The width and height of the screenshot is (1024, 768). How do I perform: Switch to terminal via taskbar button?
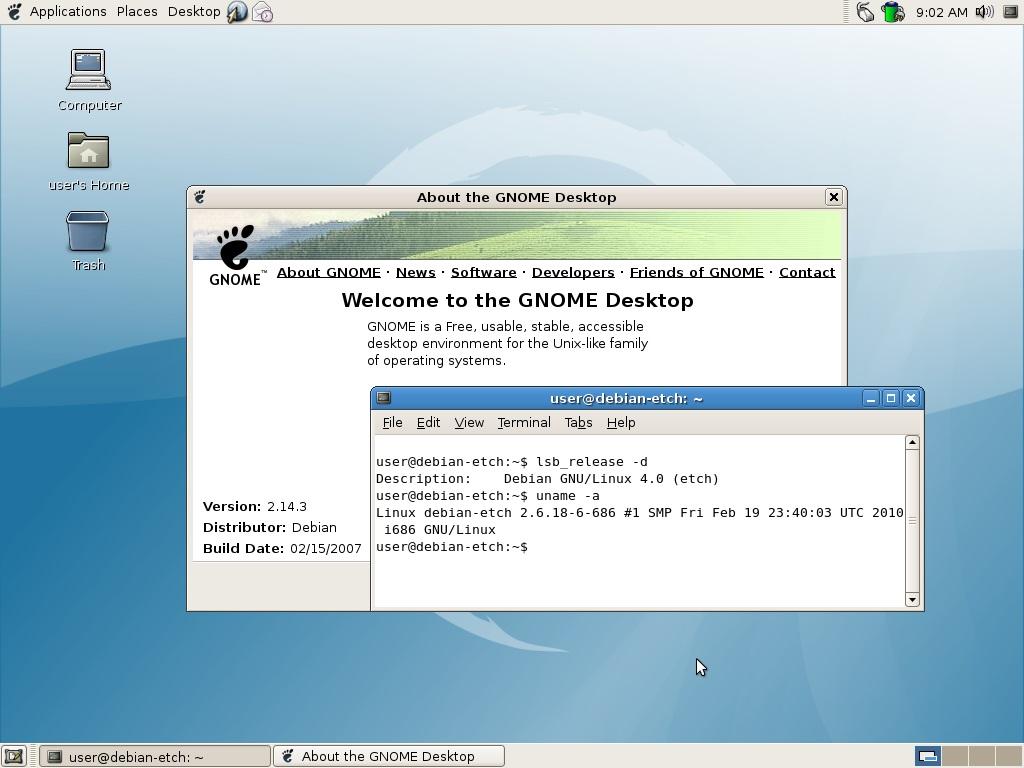pyautogui.click(x=155, y=756)
